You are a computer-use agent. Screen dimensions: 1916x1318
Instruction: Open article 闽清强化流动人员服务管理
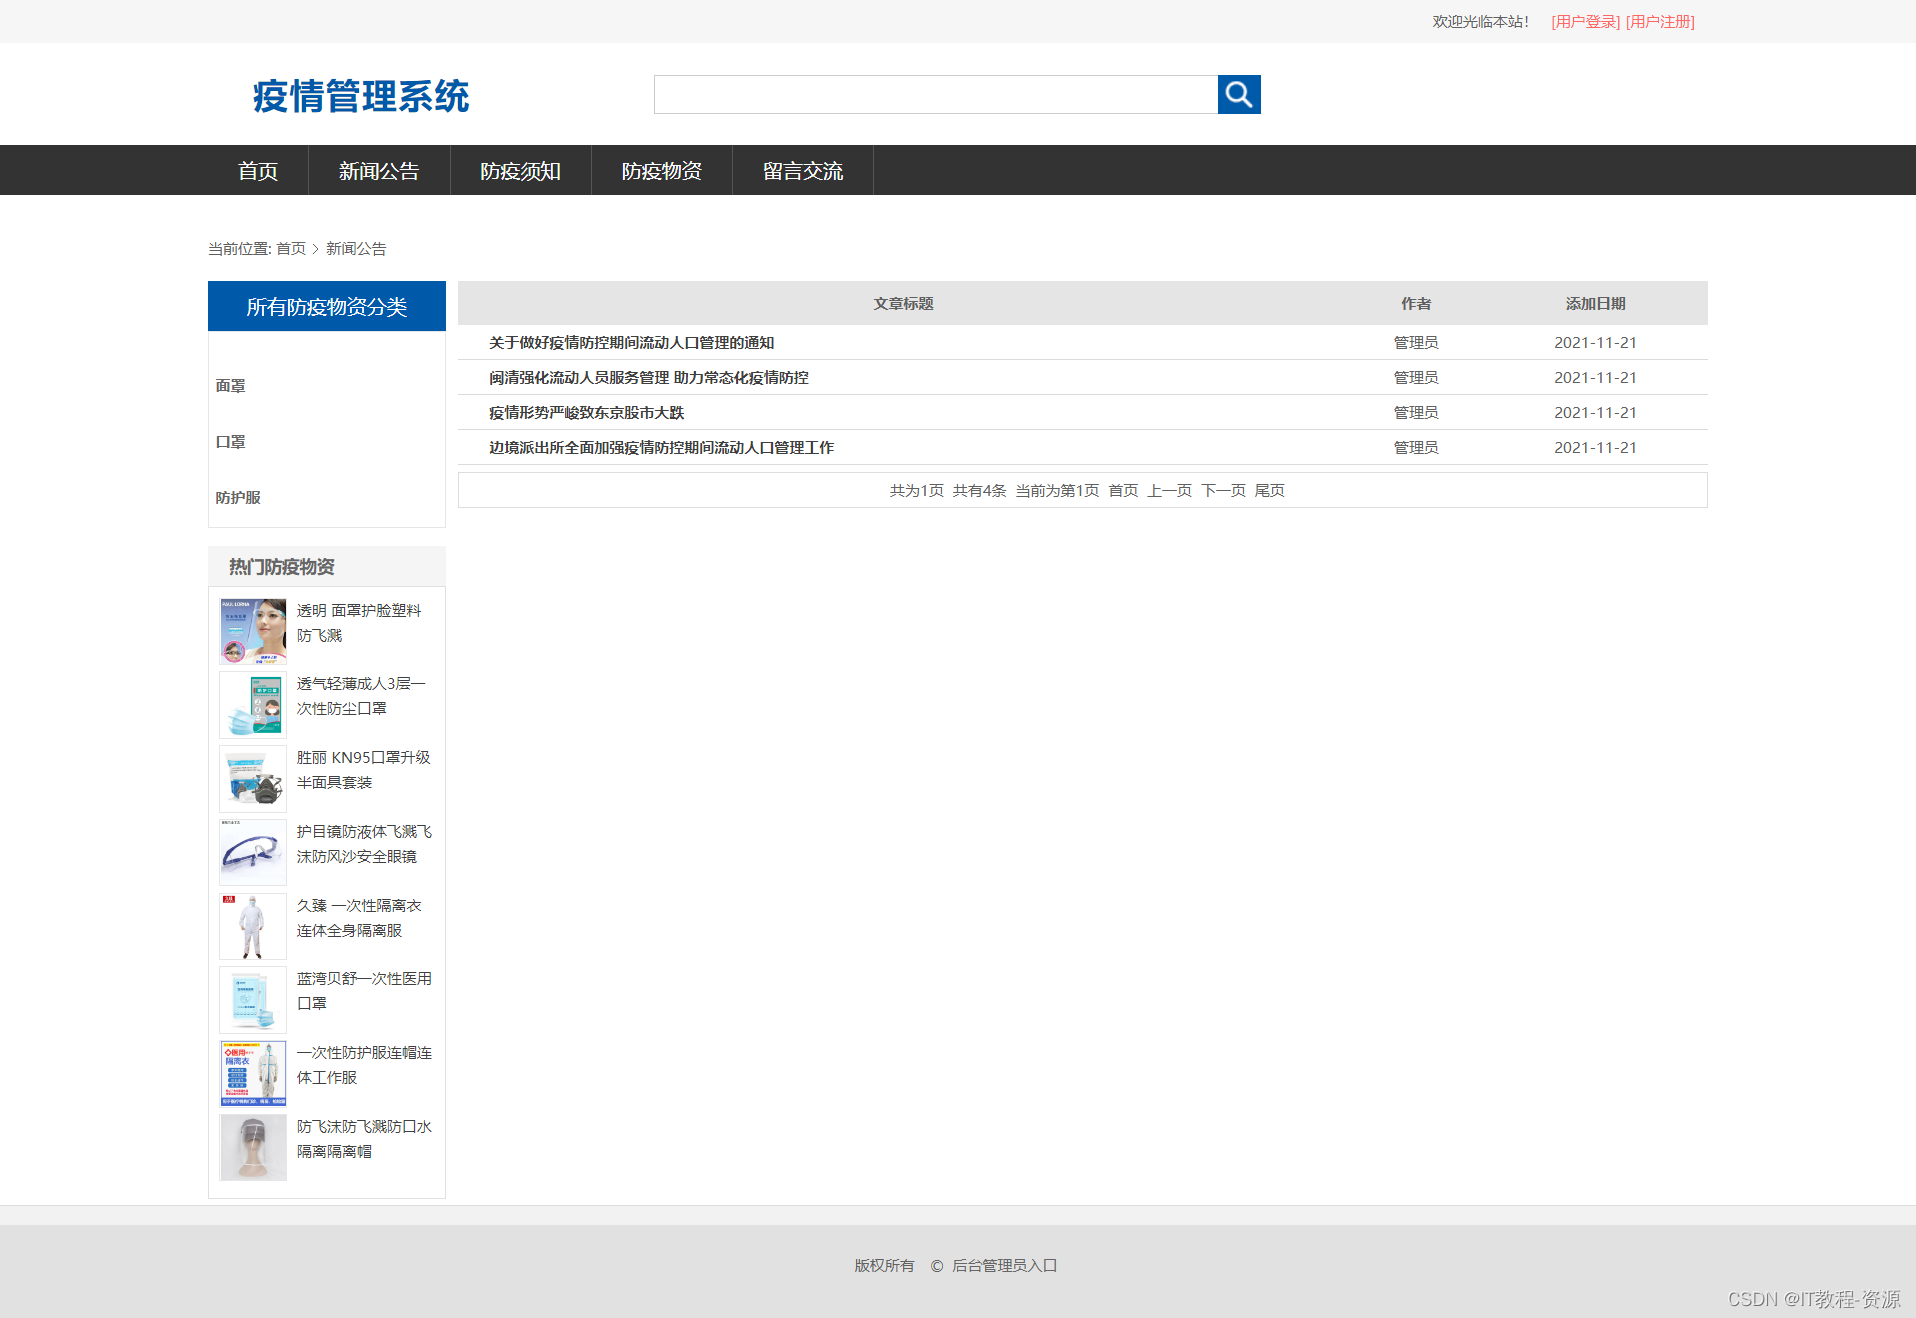coord(649,378)
